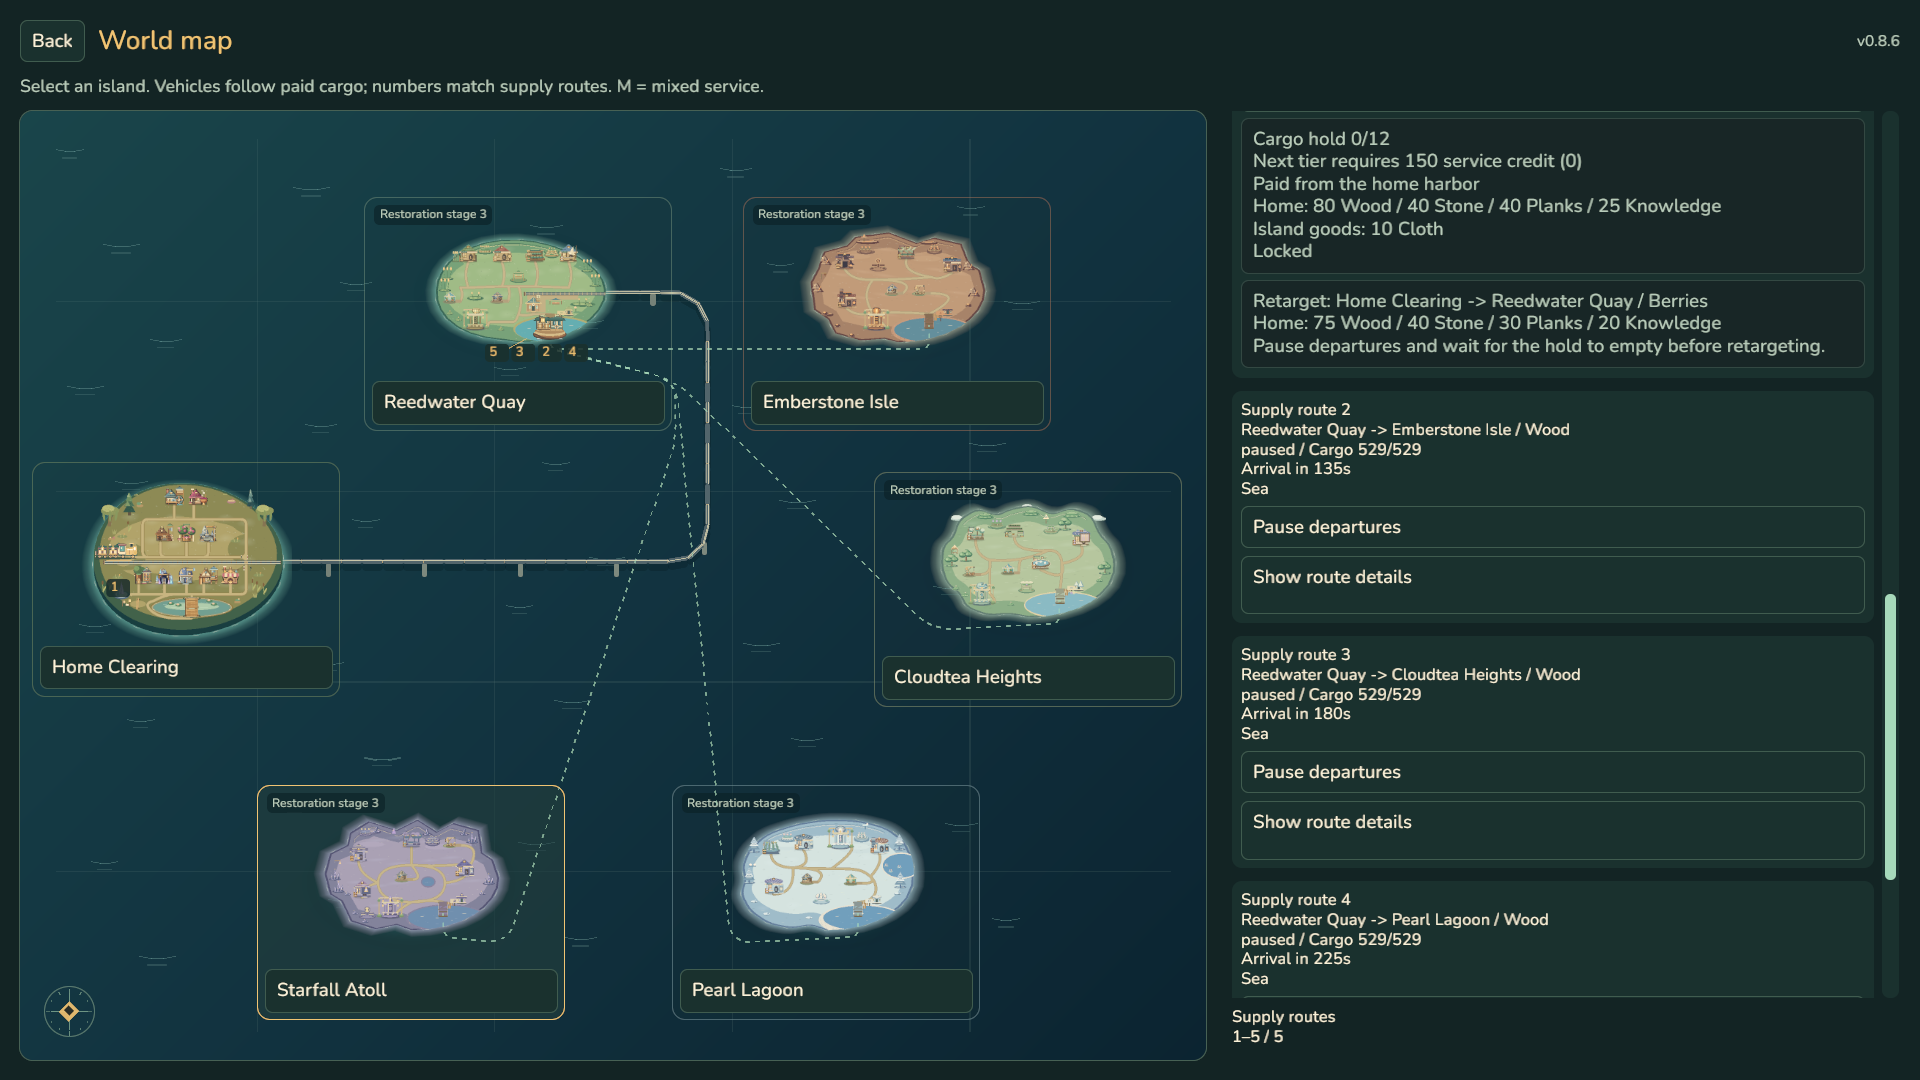Click the Starfall Atoll name label
Screen dimensions: 1920x1080
coord(411,990)
